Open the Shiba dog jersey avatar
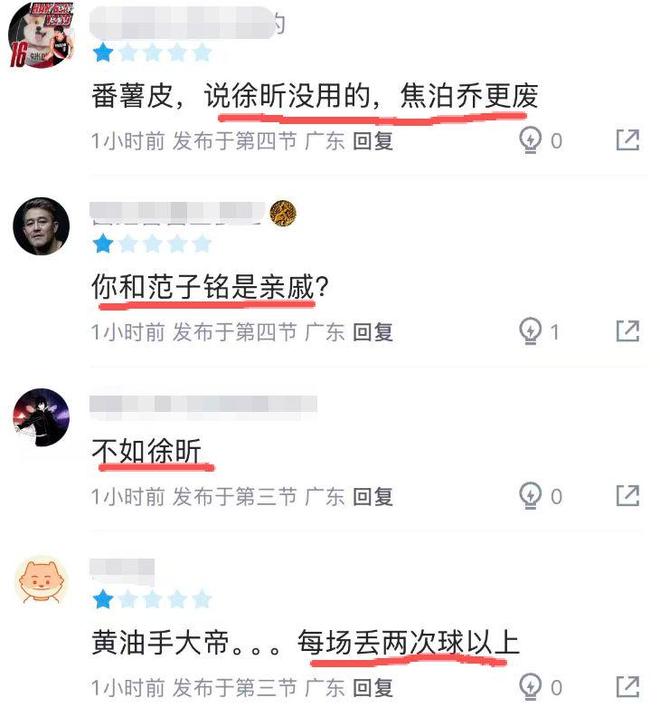Image resolution: width=660 pixels, height=717 pixels. click(x=42, y=35)
